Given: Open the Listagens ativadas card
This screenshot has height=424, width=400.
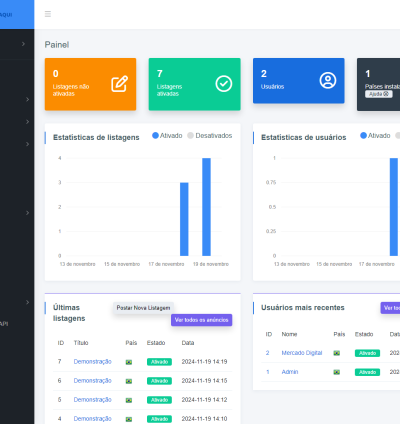Looking at the screenshot, I should point(195,84).
